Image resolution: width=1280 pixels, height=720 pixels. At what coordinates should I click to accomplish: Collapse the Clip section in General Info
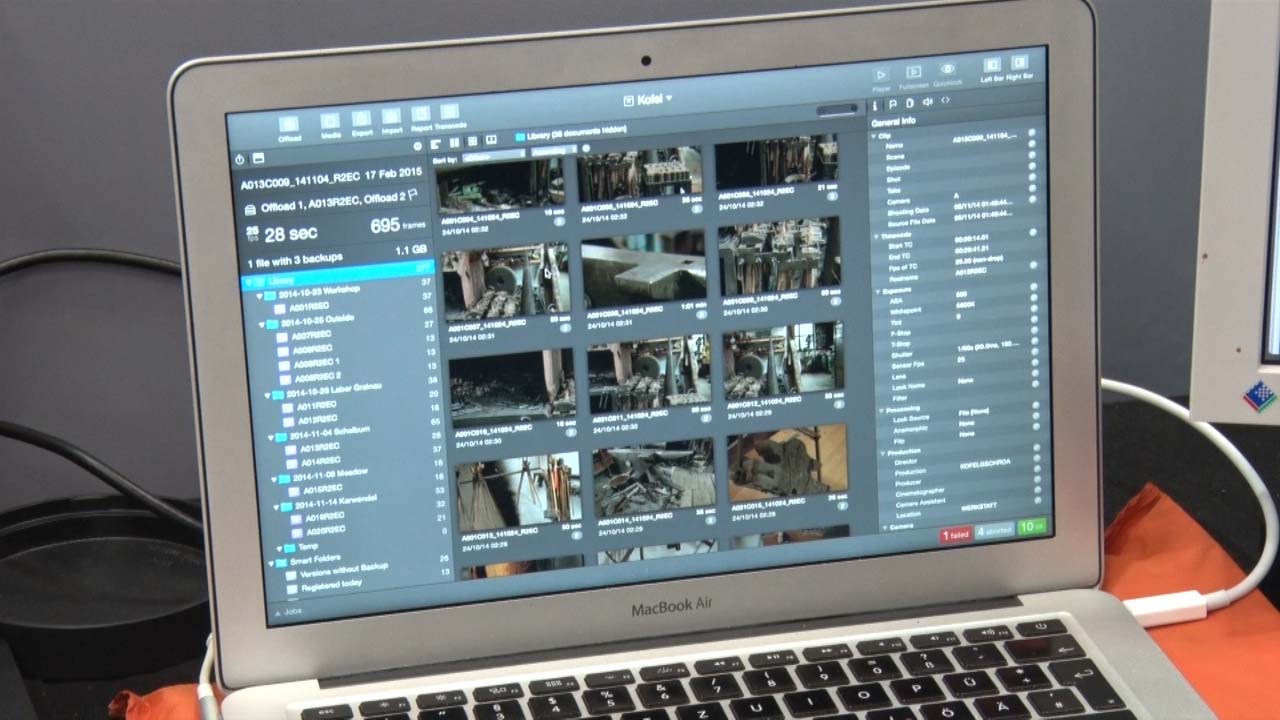pos(874,135)
